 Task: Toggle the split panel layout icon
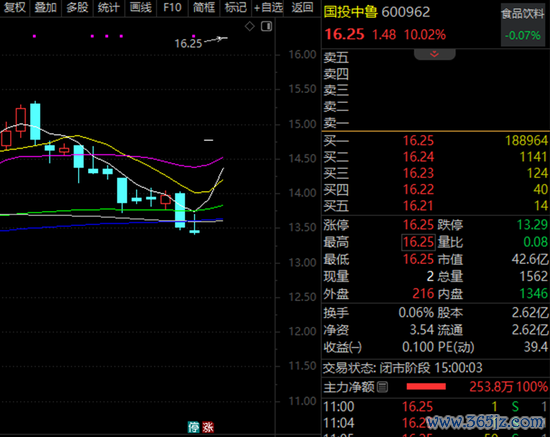tap(267, 26)
